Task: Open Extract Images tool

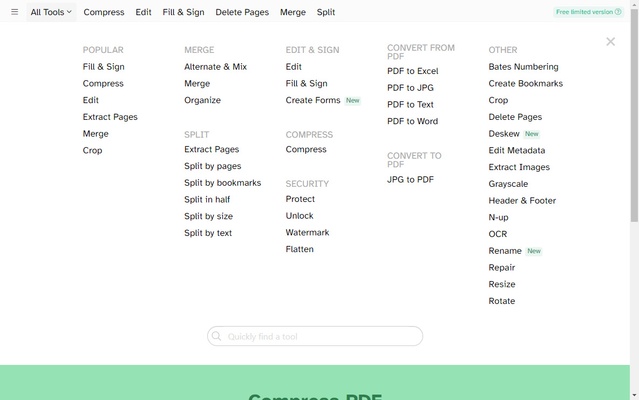Action: tap(519, 167)
